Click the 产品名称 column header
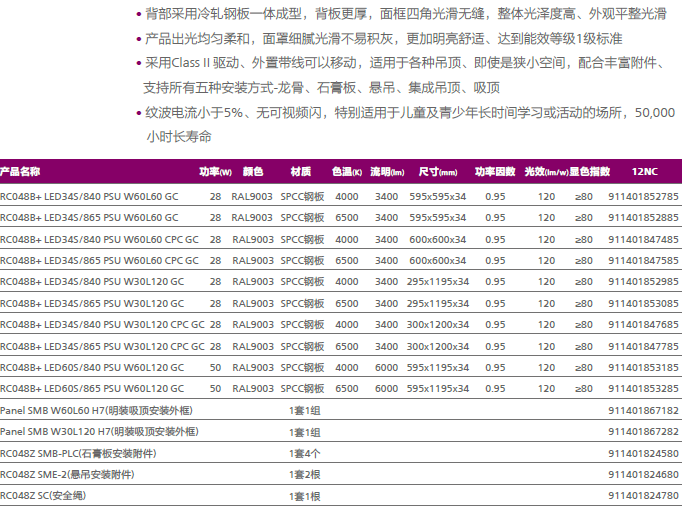 20,172
